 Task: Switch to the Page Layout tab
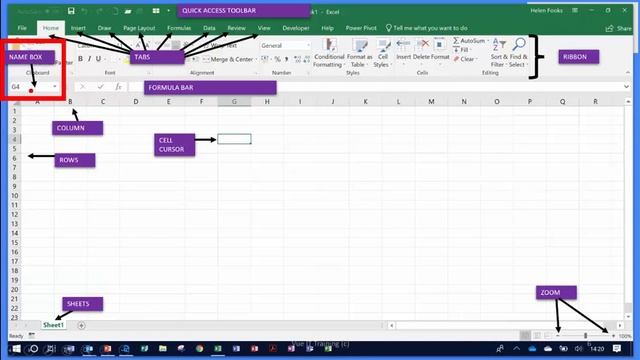[139, 28]
